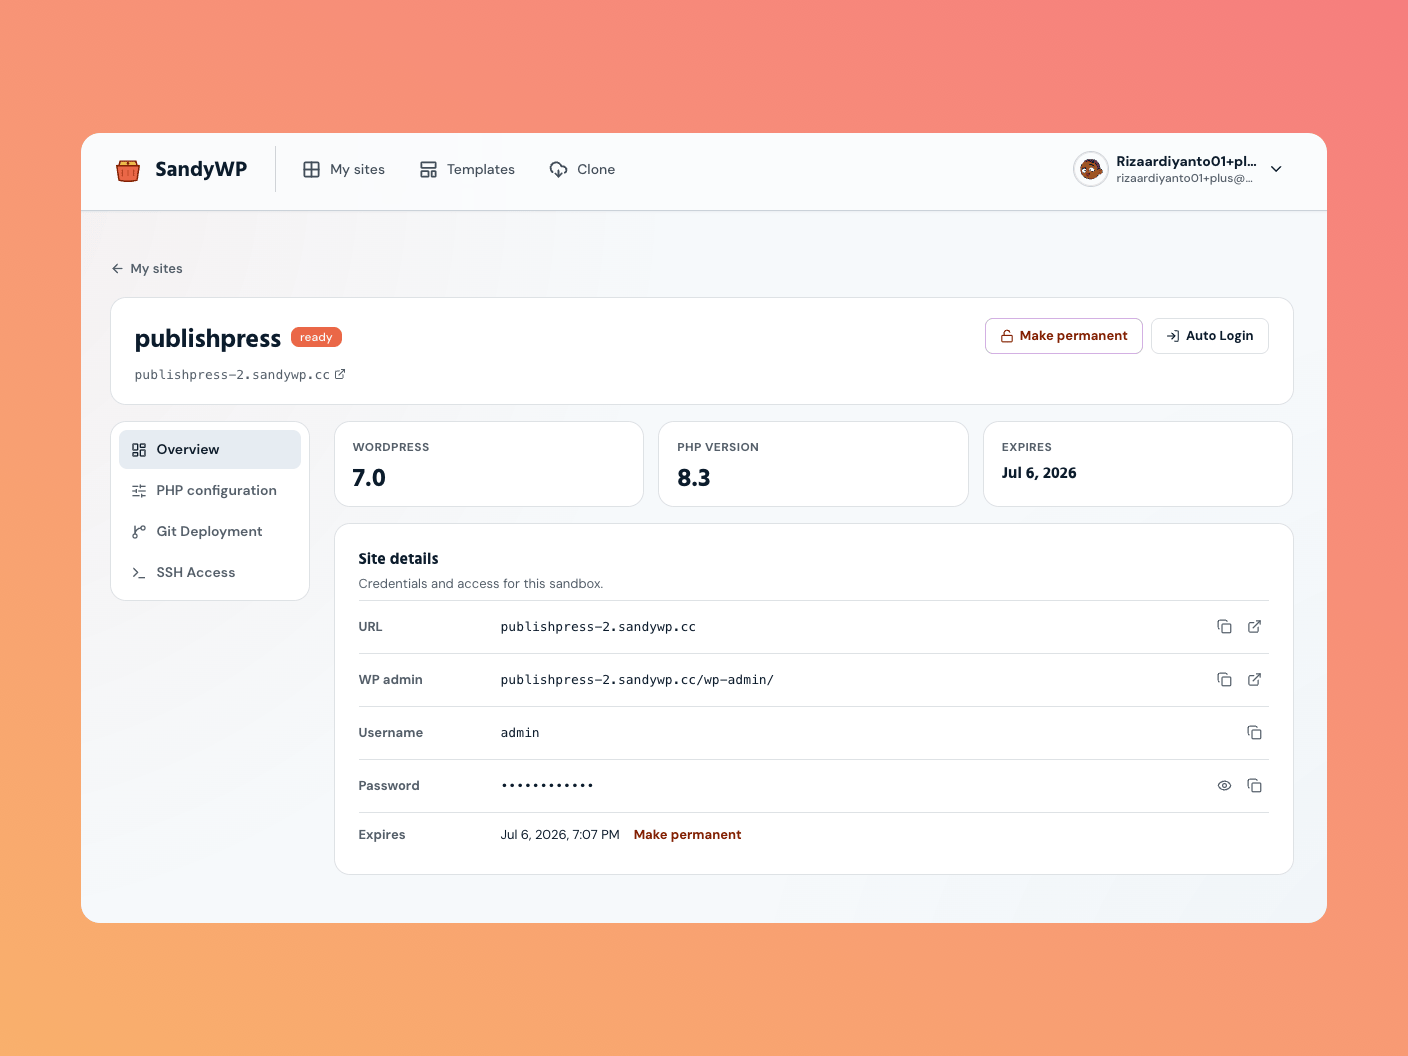The width and height of the screenshot is (1408, 1056).
Task: Click the URL value publishpress-2.sandywp.cc in Site details
Action: tap(598, 627)
